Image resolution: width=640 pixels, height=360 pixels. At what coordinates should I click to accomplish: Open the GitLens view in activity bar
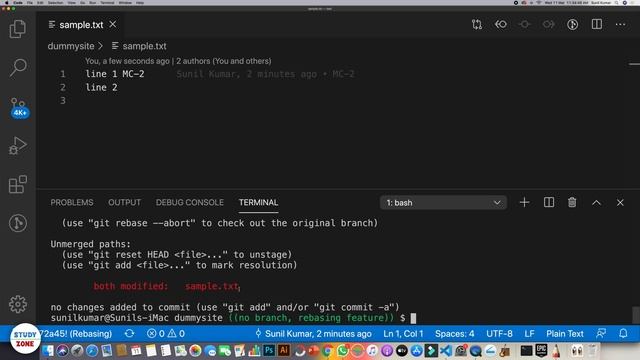click(18, 223)
